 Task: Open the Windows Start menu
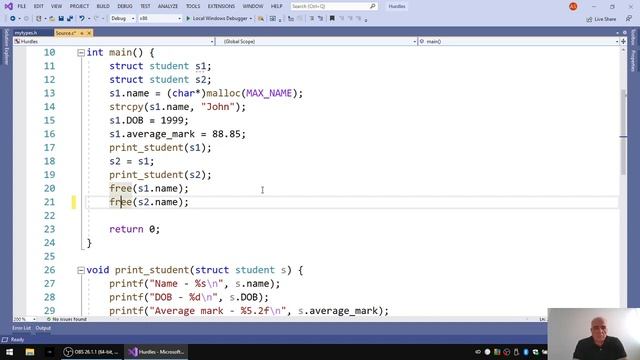[9, 352]
